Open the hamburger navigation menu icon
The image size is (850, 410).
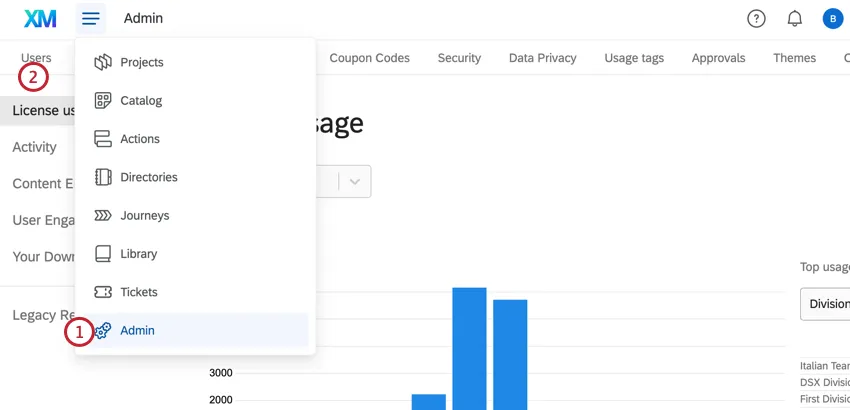tap(91, 18)
